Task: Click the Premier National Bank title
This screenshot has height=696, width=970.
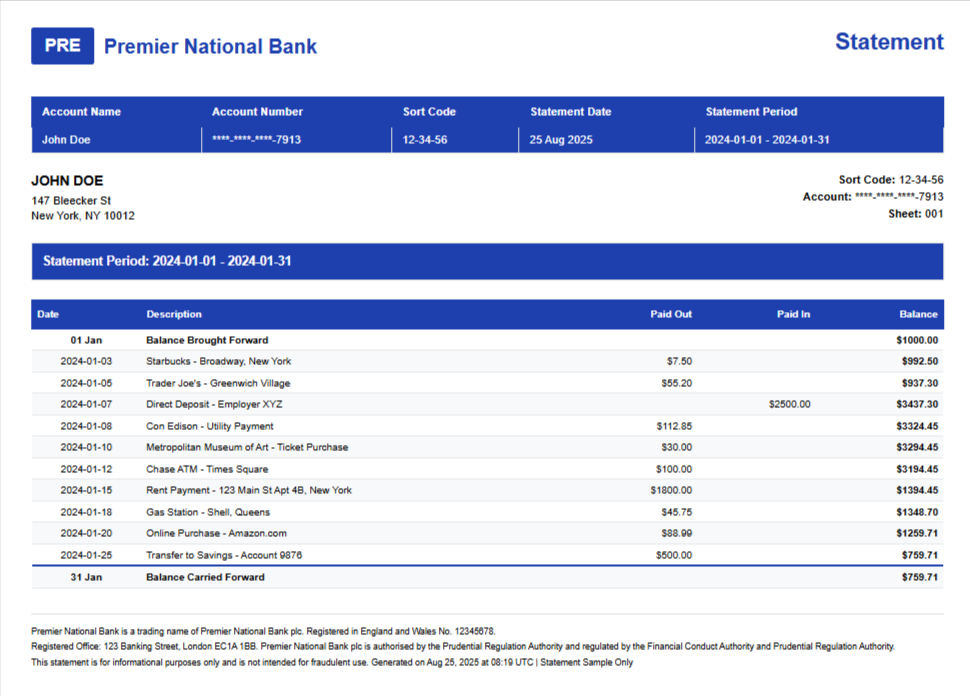Action: click(x=210, y=46)
